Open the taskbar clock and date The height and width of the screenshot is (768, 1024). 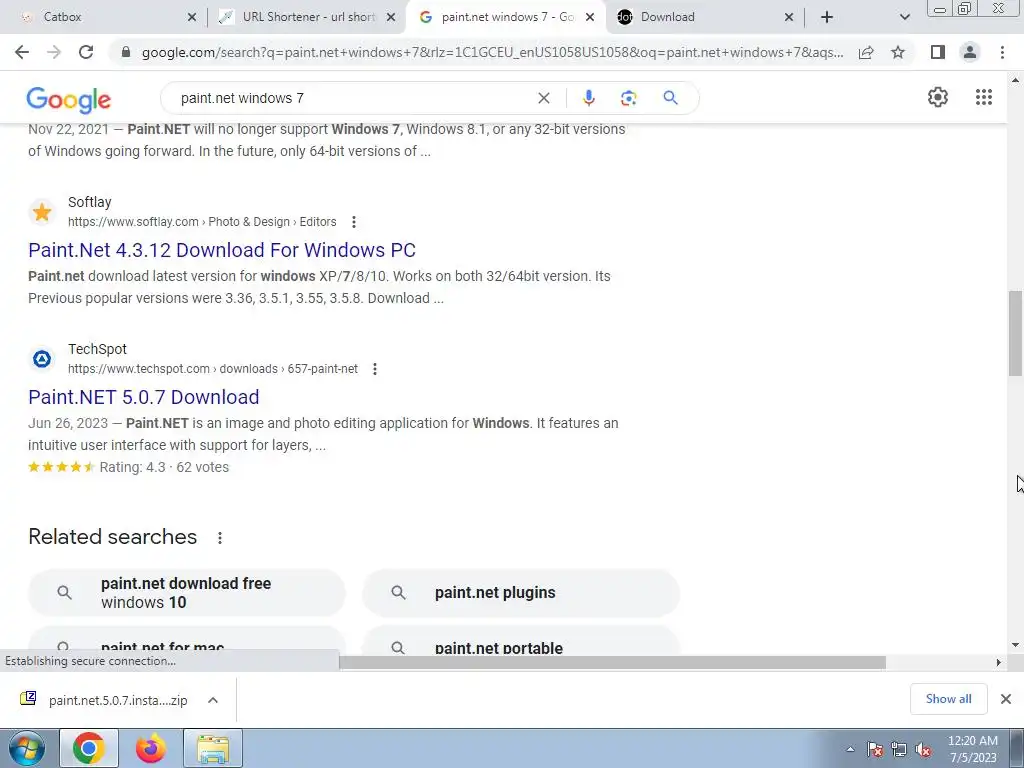tap(972, 749)
